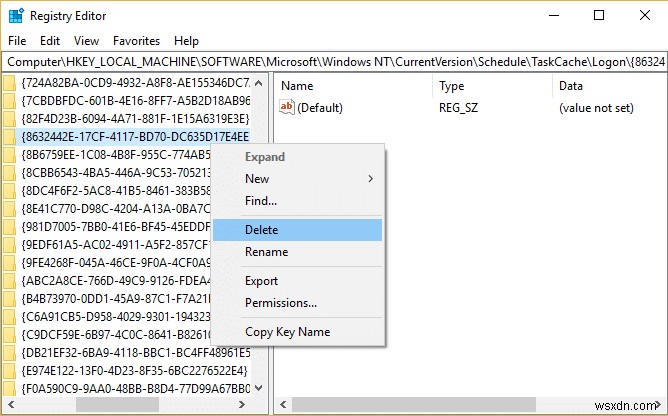Click the folder icon of {F0A590C9-9AA0 key

coord(9,388)
